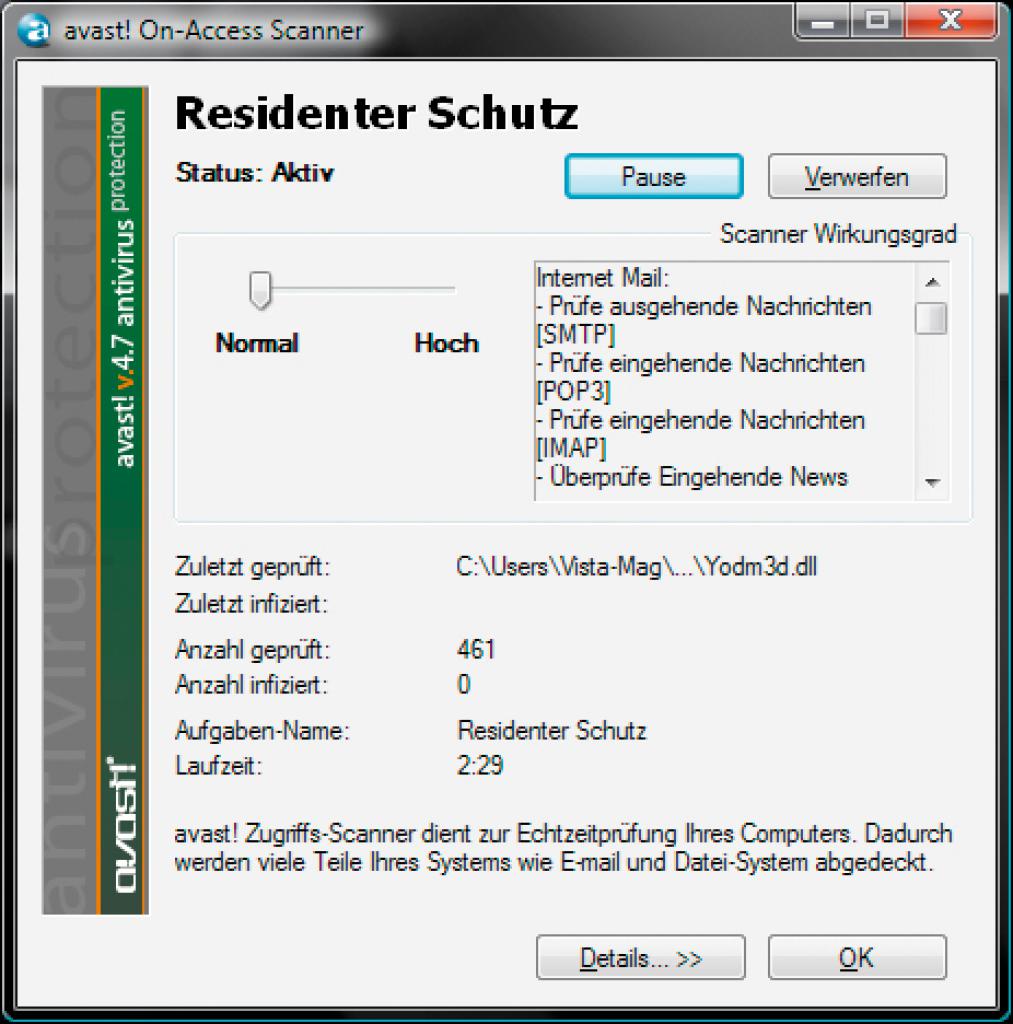
Task: Click the list scrollbar thumb
Action: point(931,318)
